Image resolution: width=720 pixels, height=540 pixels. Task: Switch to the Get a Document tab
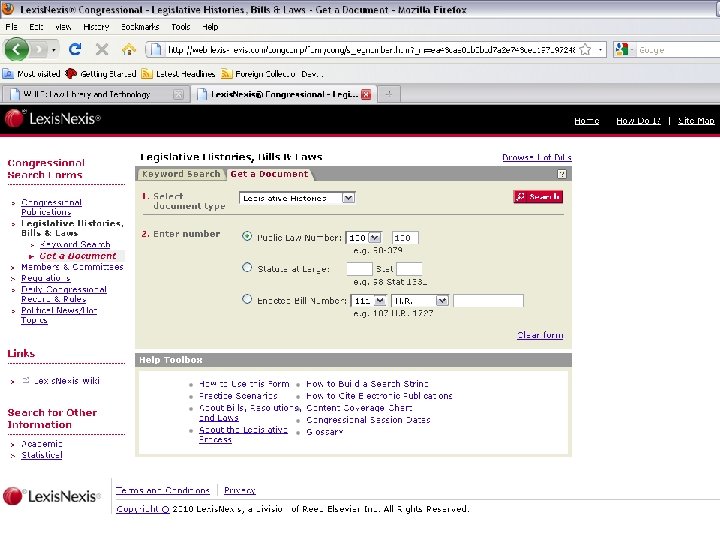269,174
